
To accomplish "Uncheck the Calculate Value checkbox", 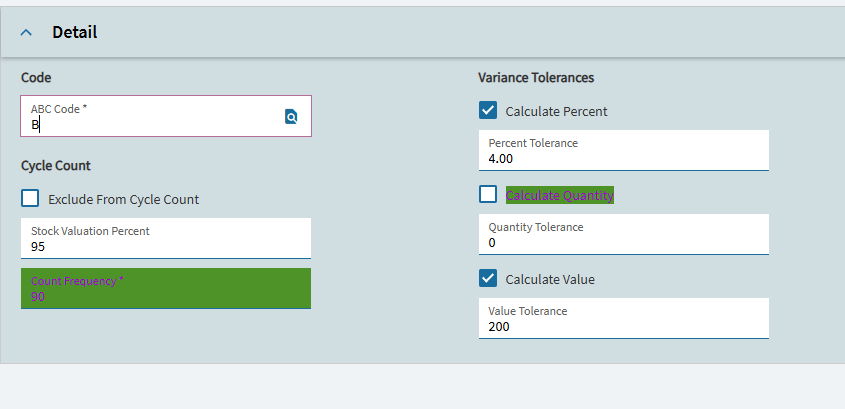I will [x=488, y=278].
